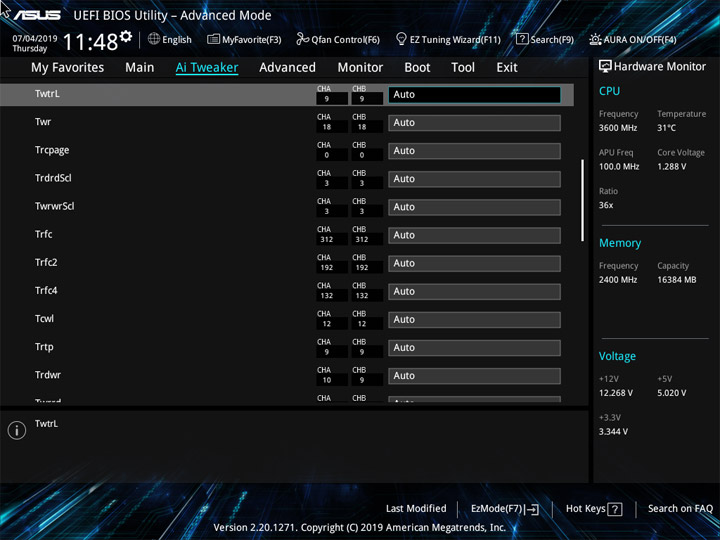The image size is (720, 540).
Task: Select the TwrwrScl setting label
Action: (x=55, y=206)
